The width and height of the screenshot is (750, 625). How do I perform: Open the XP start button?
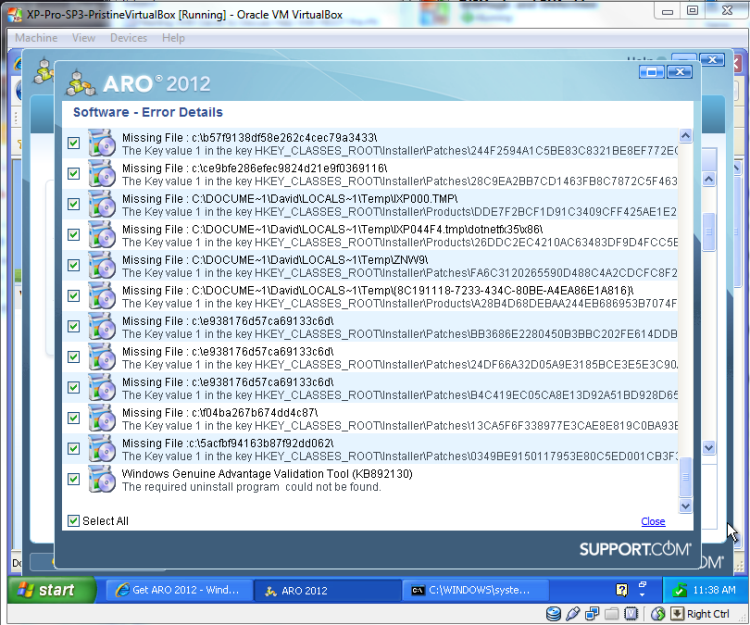(x=52, y=590)
